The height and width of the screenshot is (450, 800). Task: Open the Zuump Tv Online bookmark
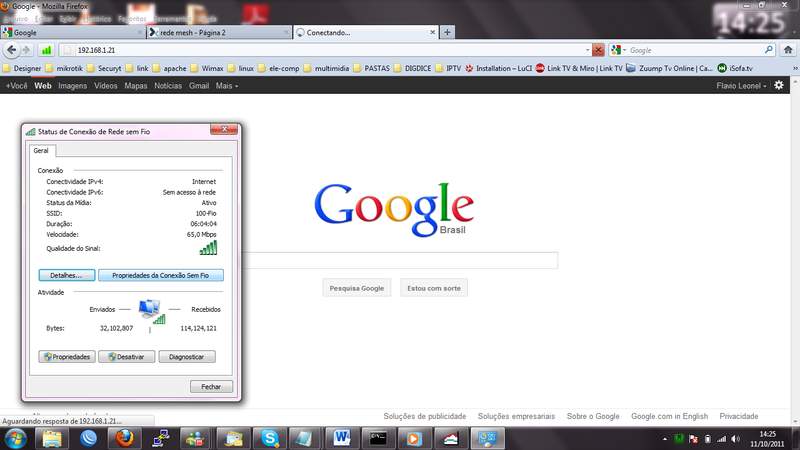(669, 68)
